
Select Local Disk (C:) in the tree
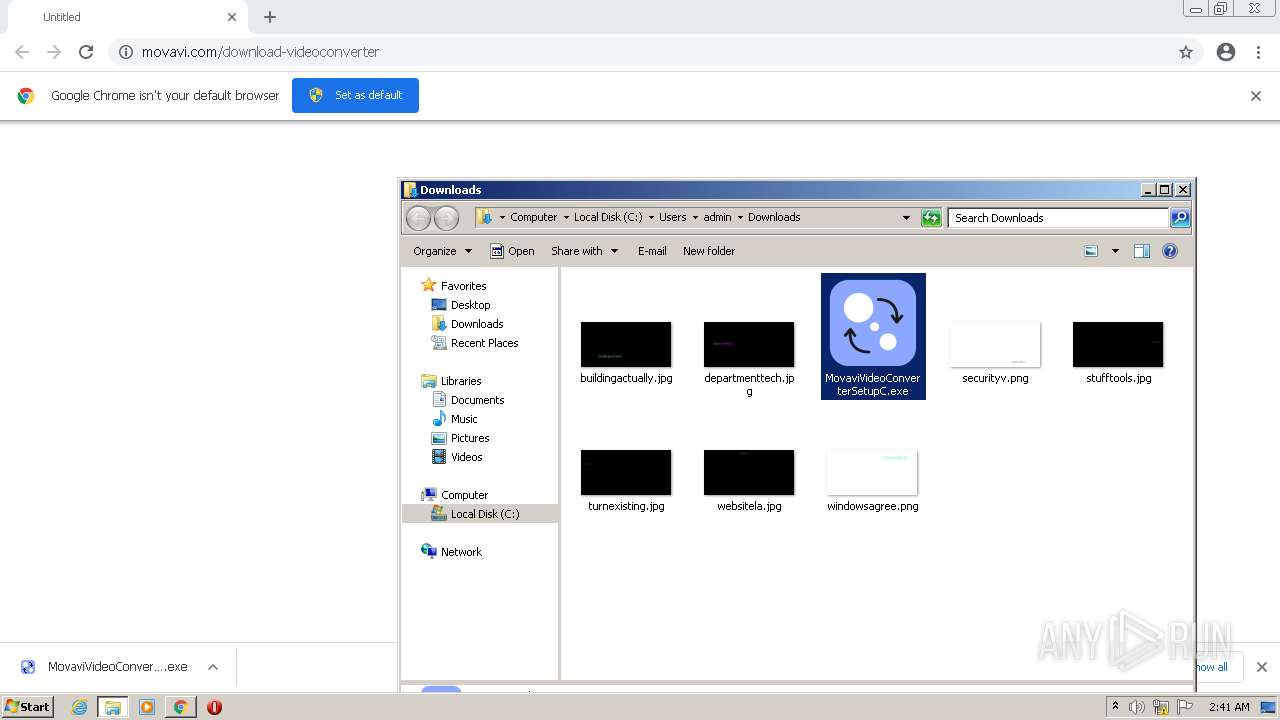pos(485,514)
